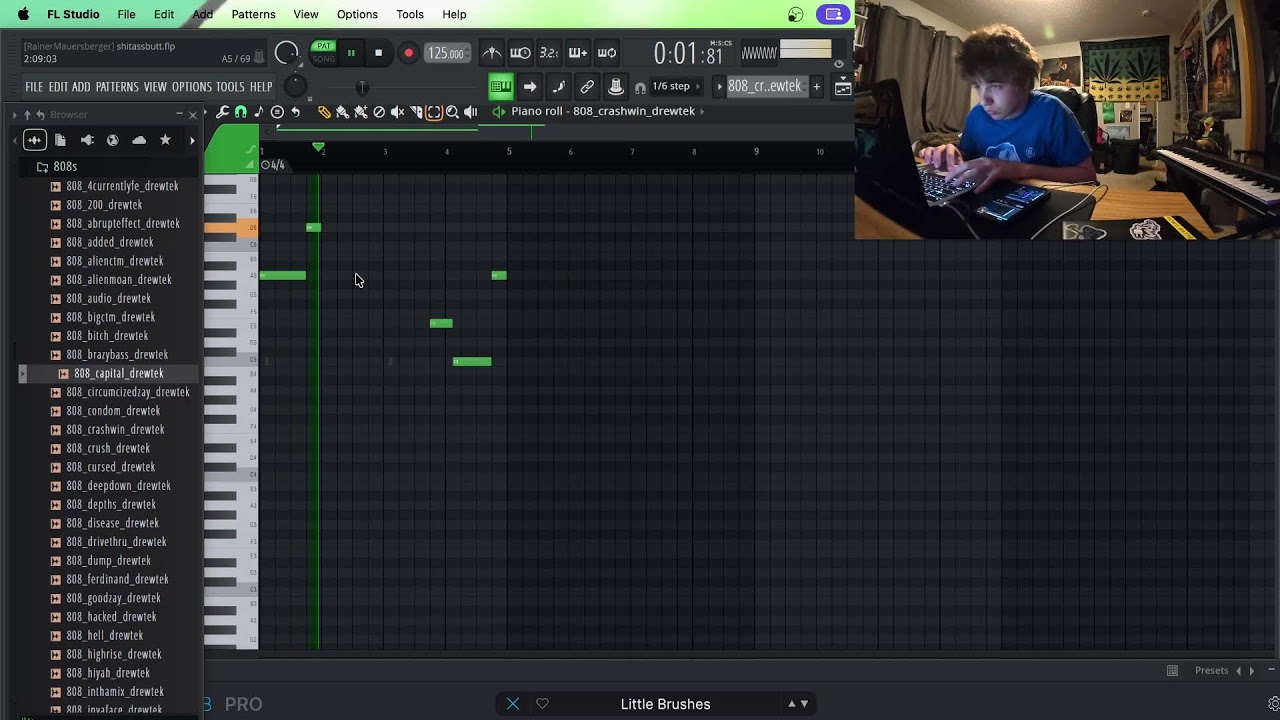Screen dimensions: 1280x720
Task: Arm the red record button
Action: click(408, 53)
